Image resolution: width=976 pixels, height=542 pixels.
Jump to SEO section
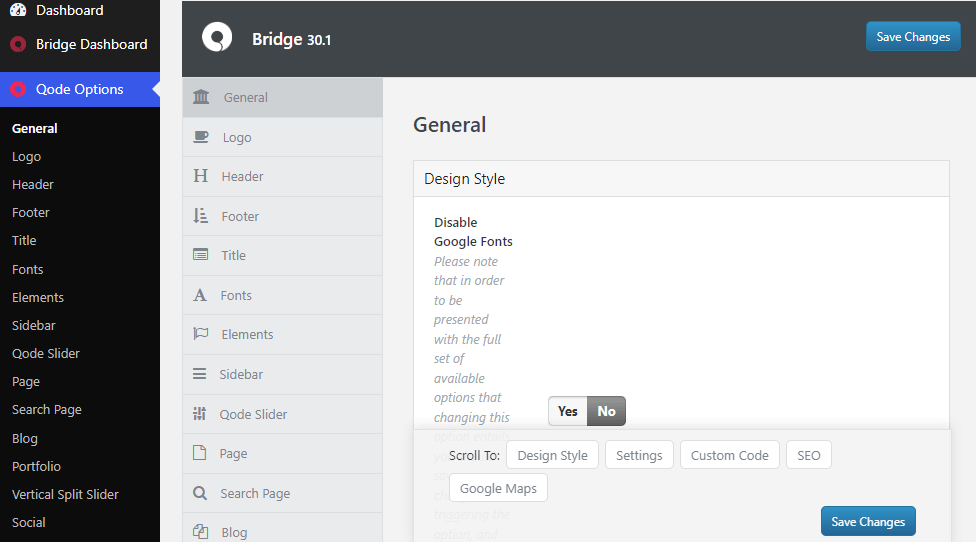809,455
